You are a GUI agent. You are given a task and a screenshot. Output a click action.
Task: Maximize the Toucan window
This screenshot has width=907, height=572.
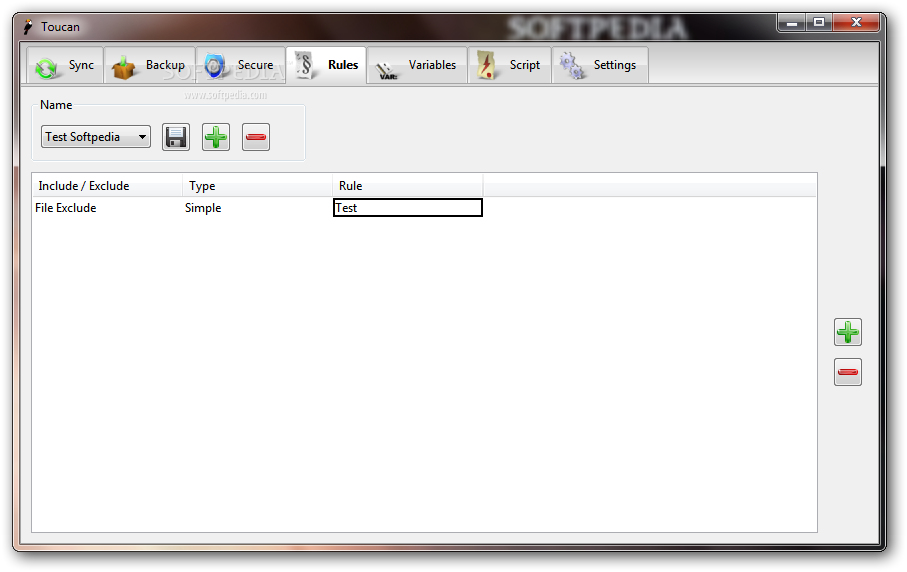click(818, 23)
